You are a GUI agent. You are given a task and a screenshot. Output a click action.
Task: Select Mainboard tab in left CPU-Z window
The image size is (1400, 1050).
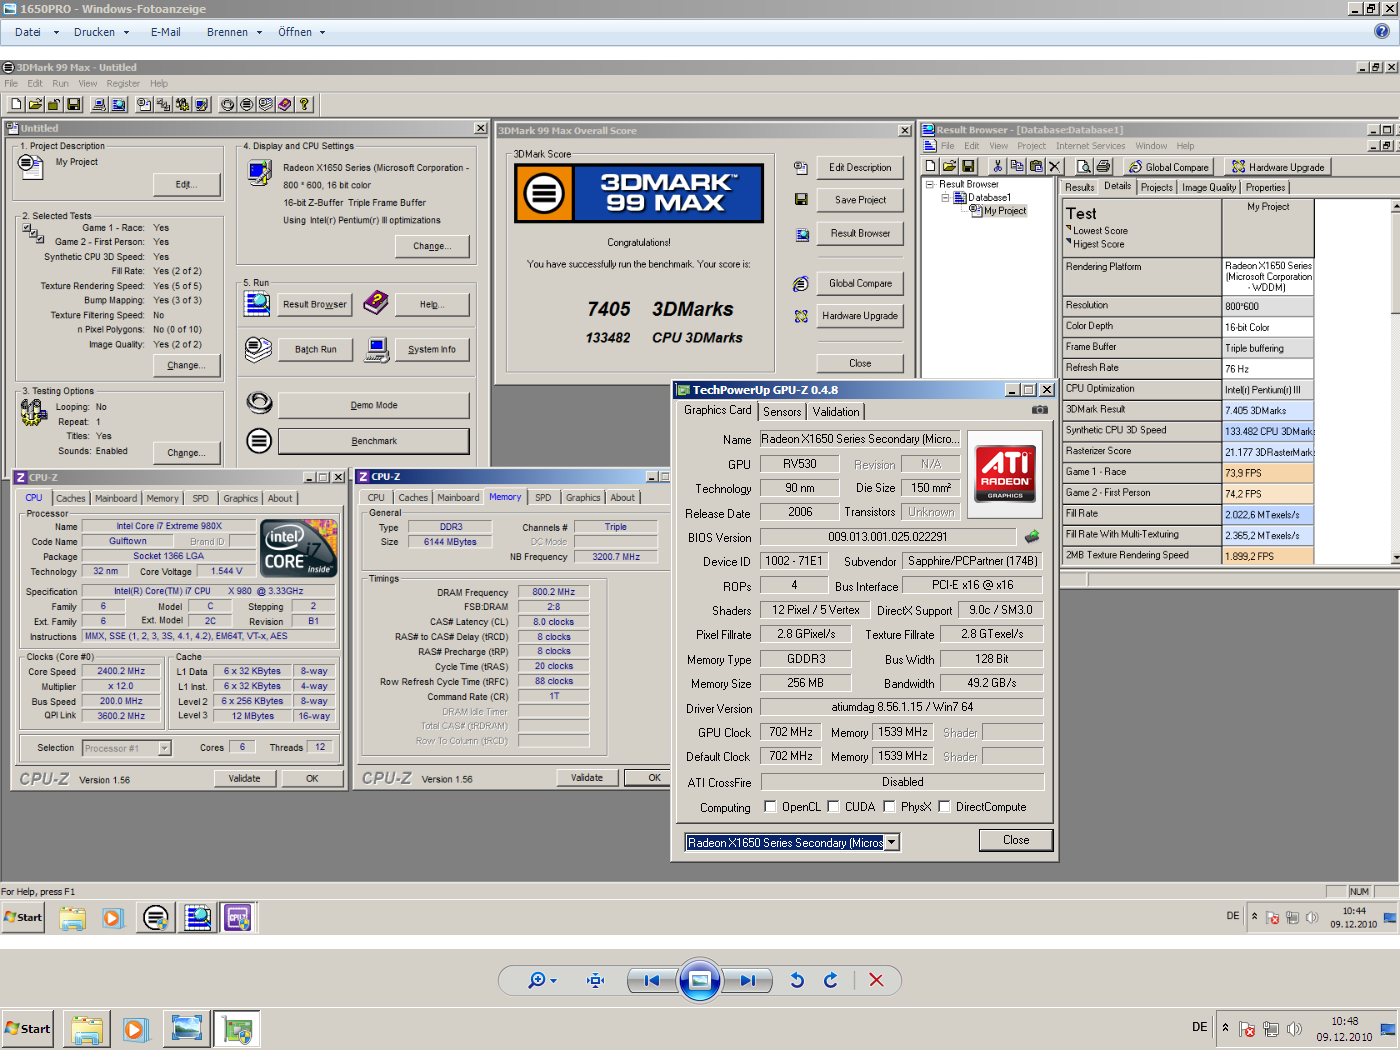[116, 498]
